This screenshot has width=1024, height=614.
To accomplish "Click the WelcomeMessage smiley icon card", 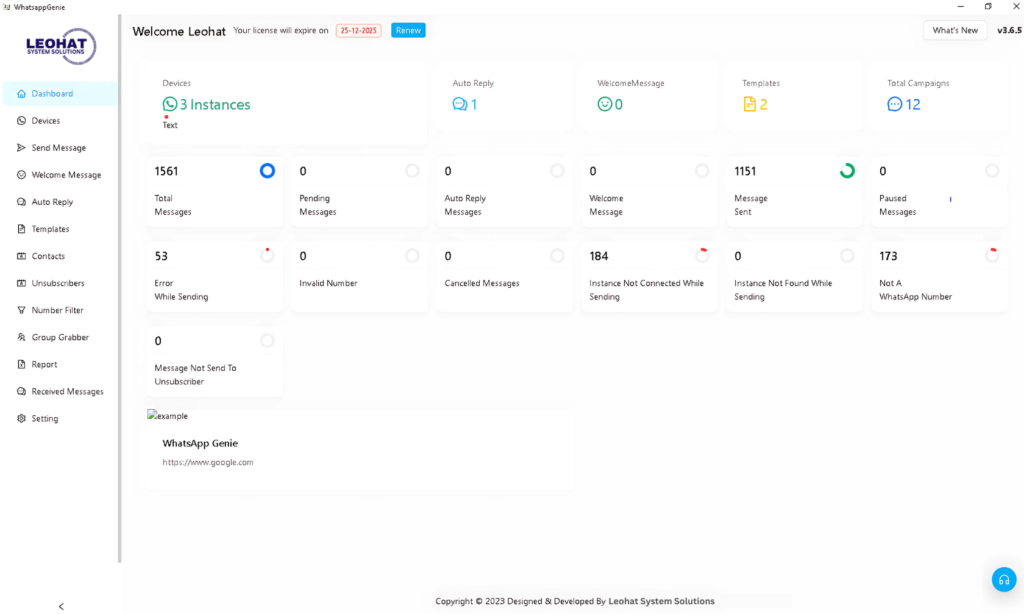I will [x=605, y=104].
